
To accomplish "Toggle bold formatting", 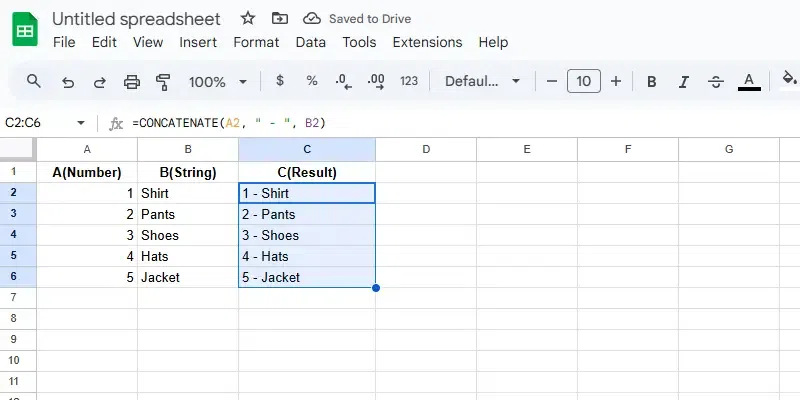I will click(x=651, y=82).
